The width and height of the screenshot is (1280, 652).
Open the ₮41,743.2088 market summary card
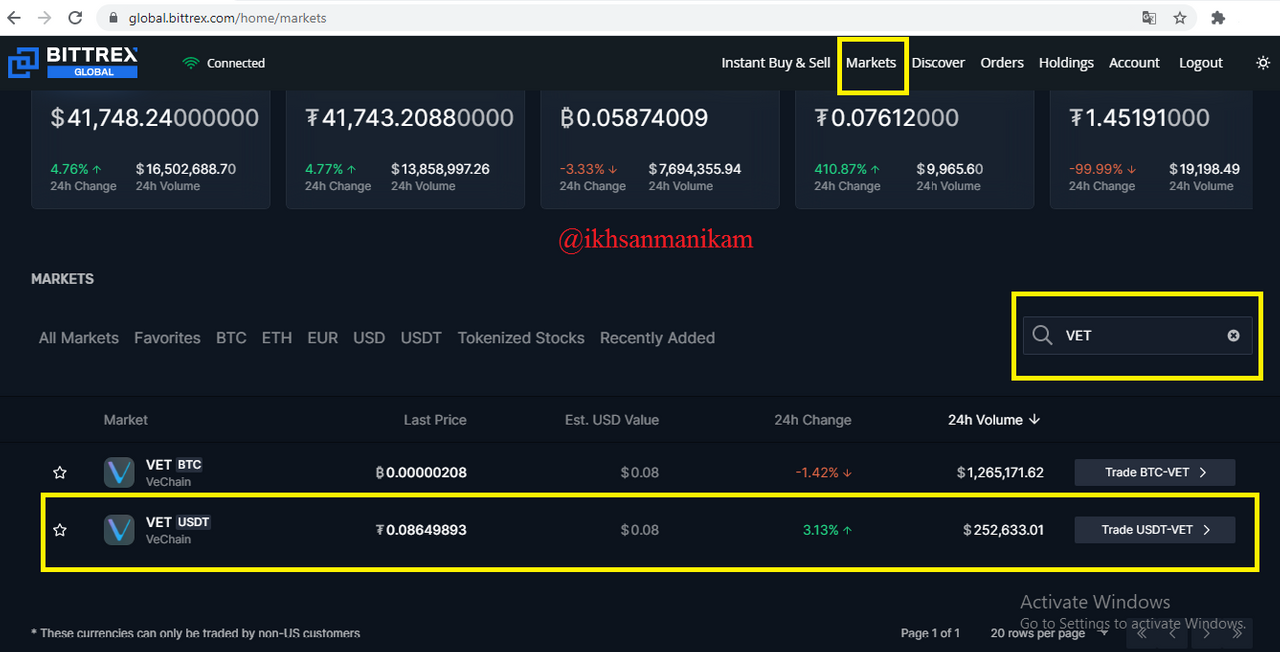pos(405,150)
